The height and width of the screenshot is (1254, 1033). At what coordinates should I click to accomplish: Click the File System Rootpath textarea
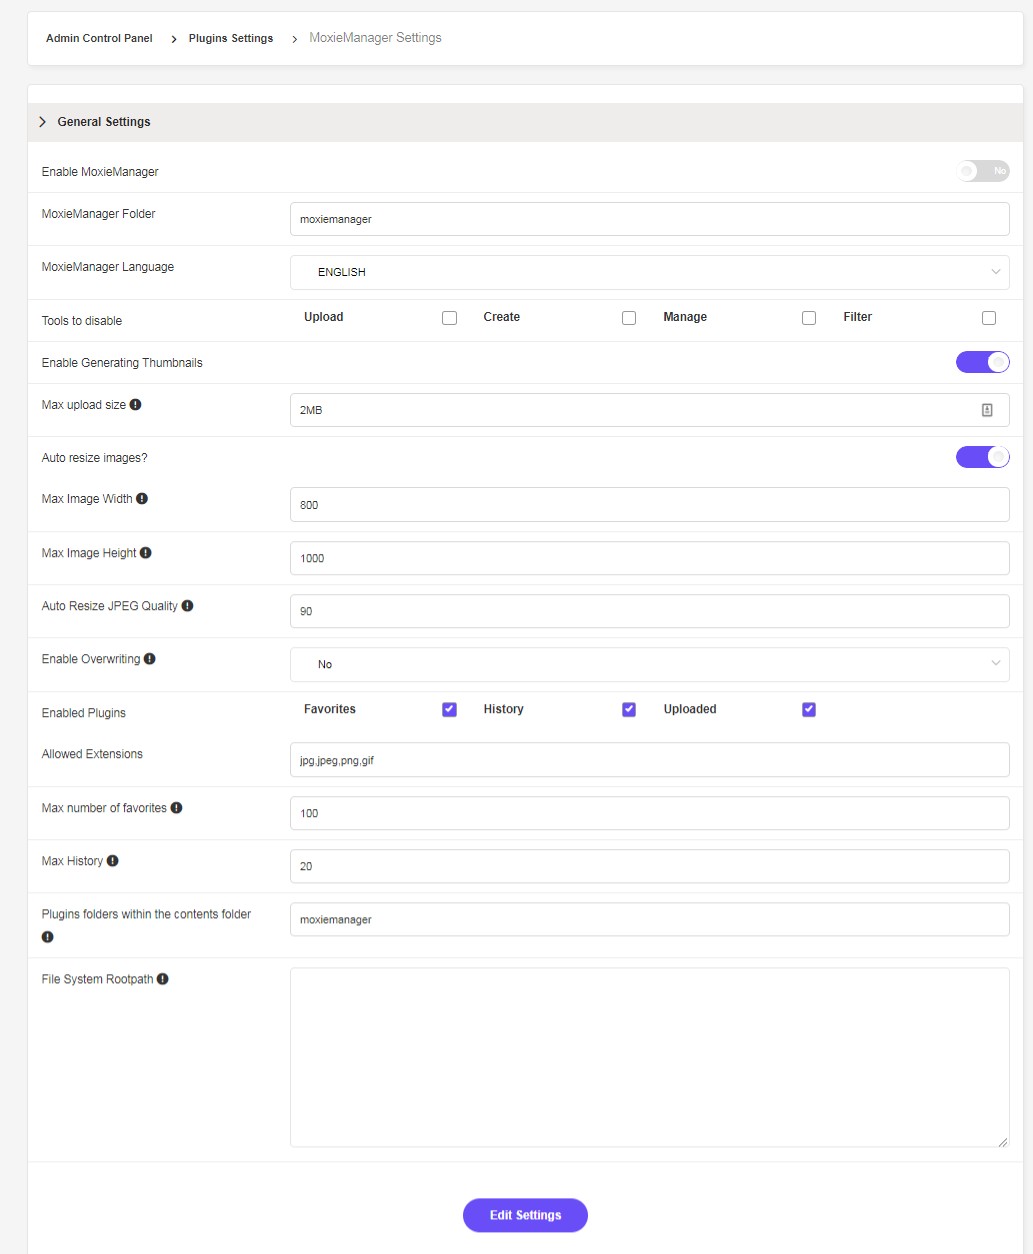pos(650,1057)
